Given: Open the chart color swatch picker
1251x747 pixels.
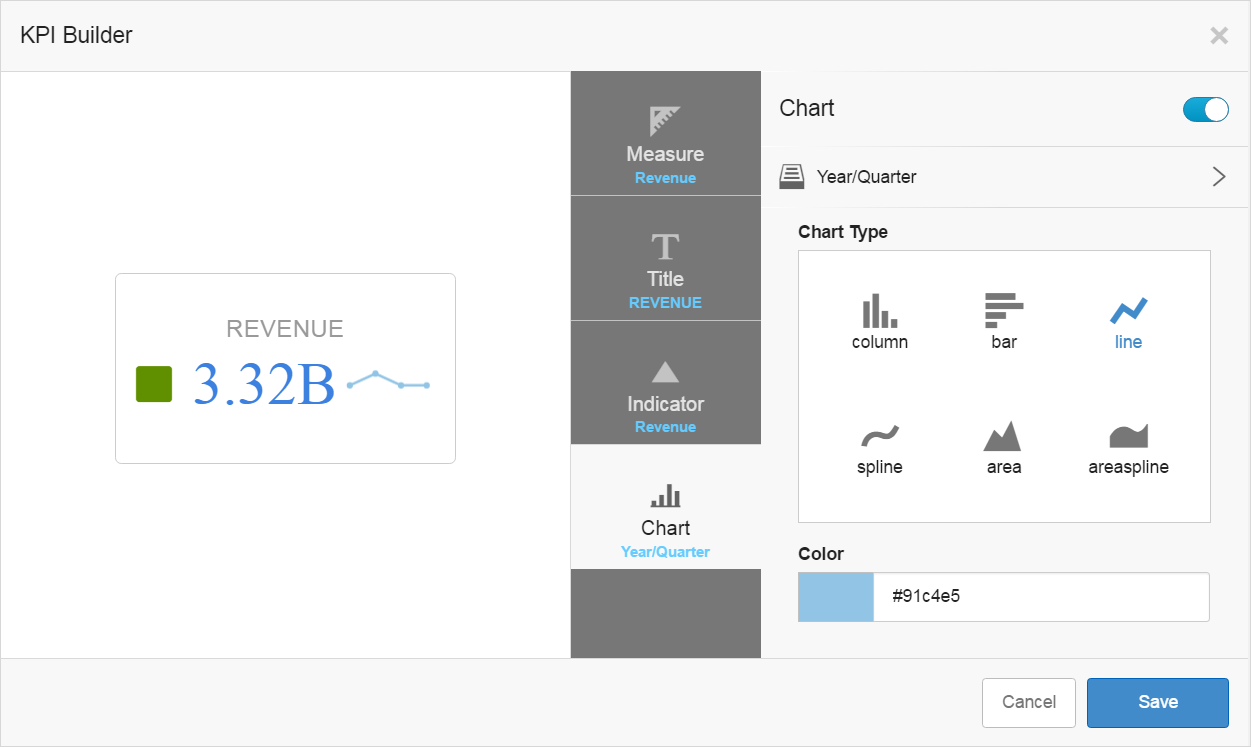Looking at the screenshot, I should coord(836,597).
